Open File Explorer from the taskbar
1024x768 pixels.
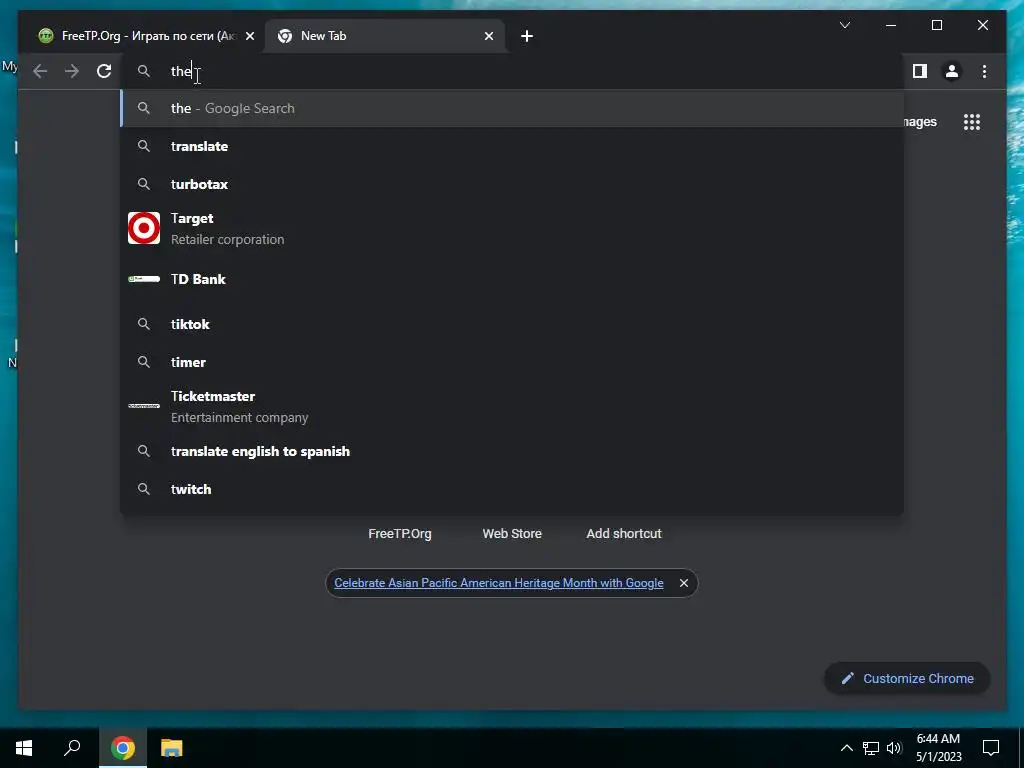tap(172, 748)
